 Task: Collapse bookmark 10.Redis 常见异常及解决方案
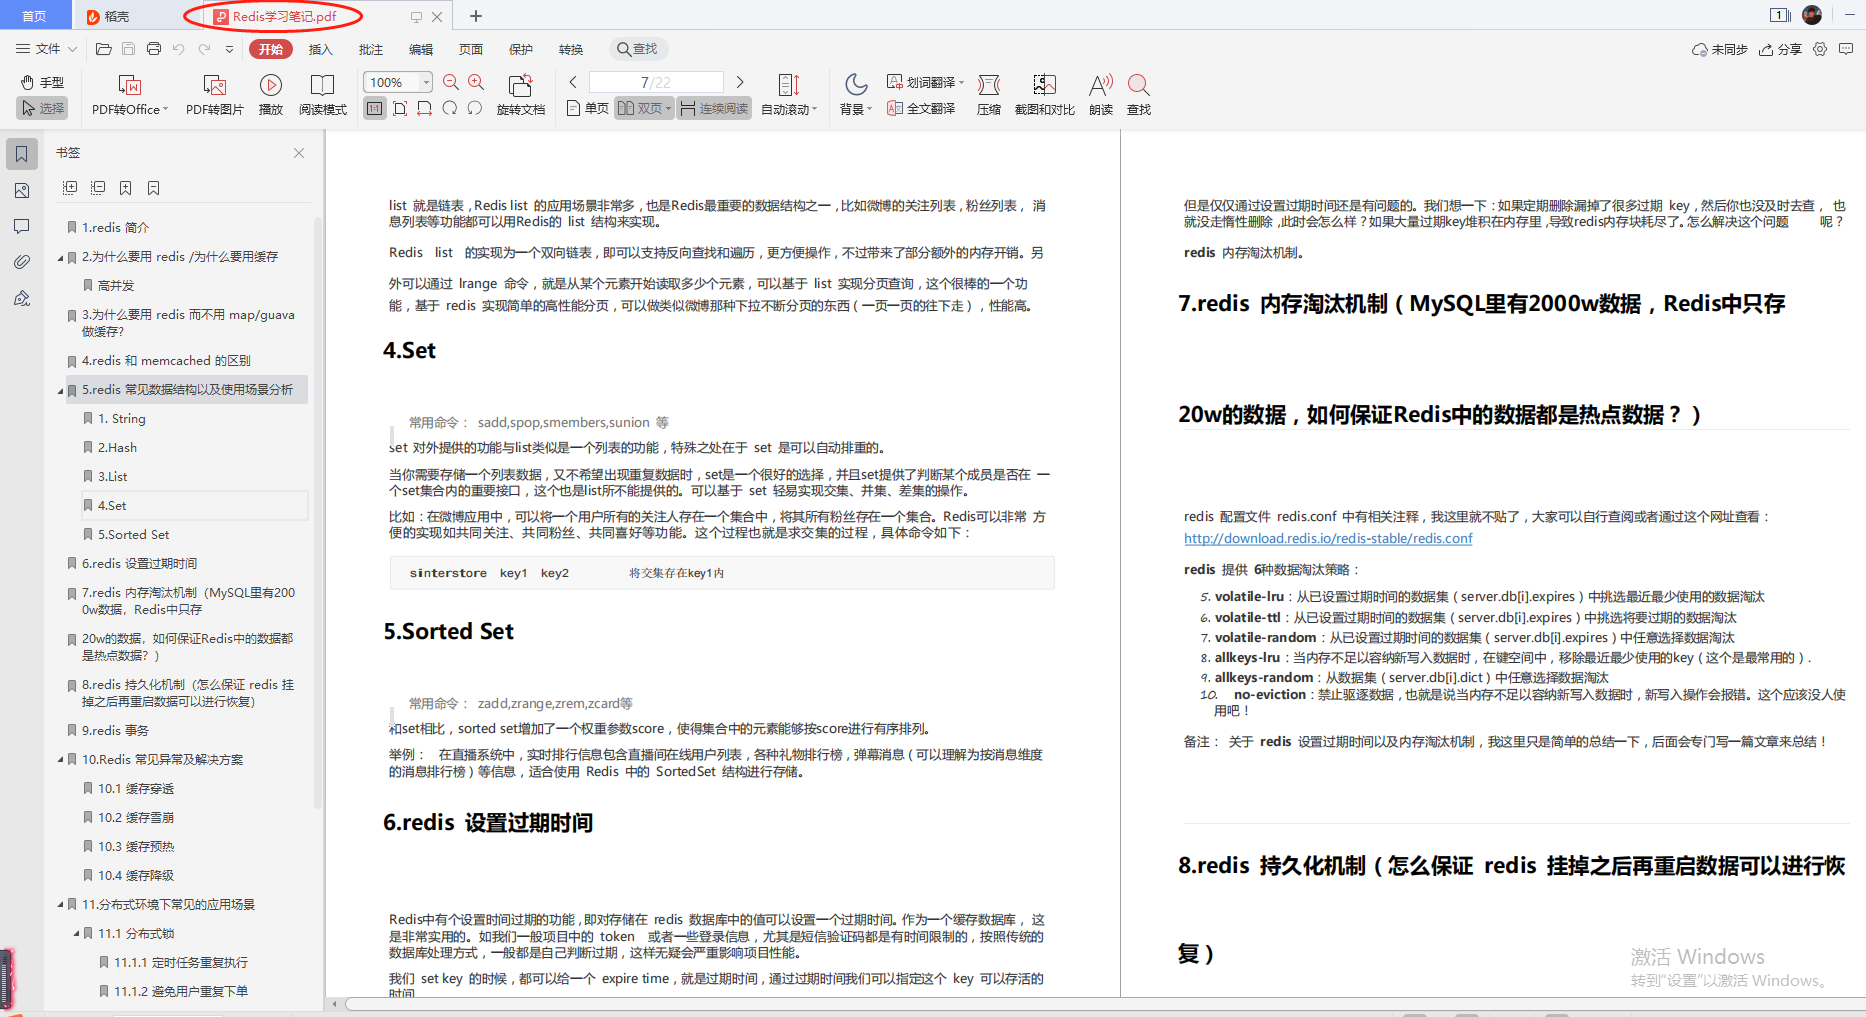tap(60, 760)
